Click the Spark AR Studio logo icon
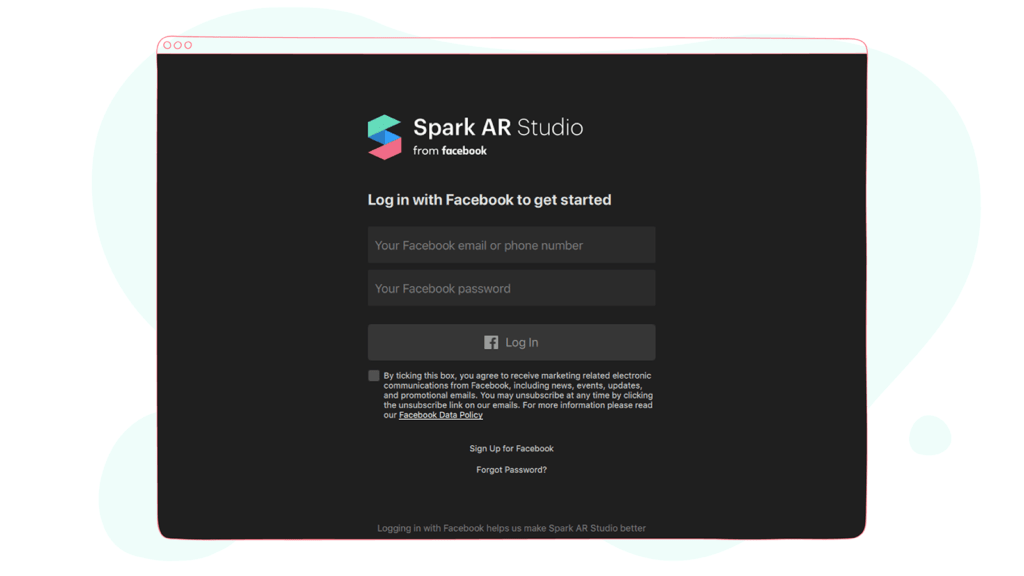Viewport: 1024px width, 576px height. 384,137
